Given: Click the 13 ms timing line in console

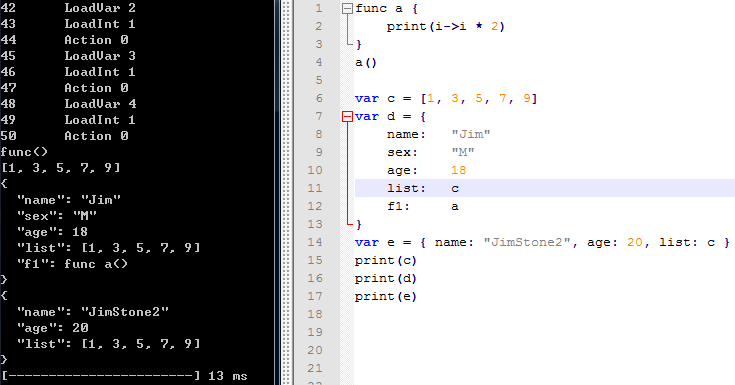Looking at the screenshot, I should click(x=124, y=376).
